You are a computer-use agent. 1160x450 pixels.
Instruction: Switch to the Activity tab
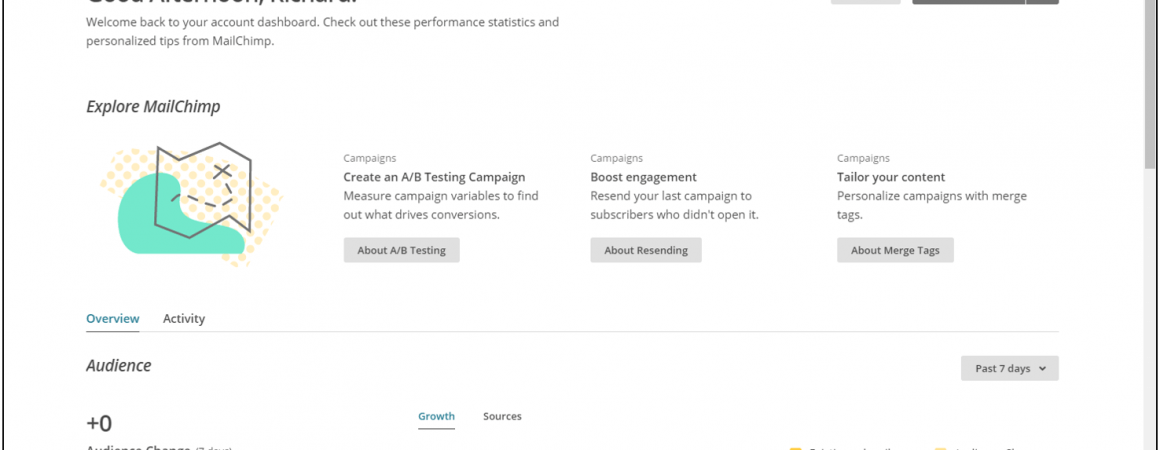pos(183,319)
